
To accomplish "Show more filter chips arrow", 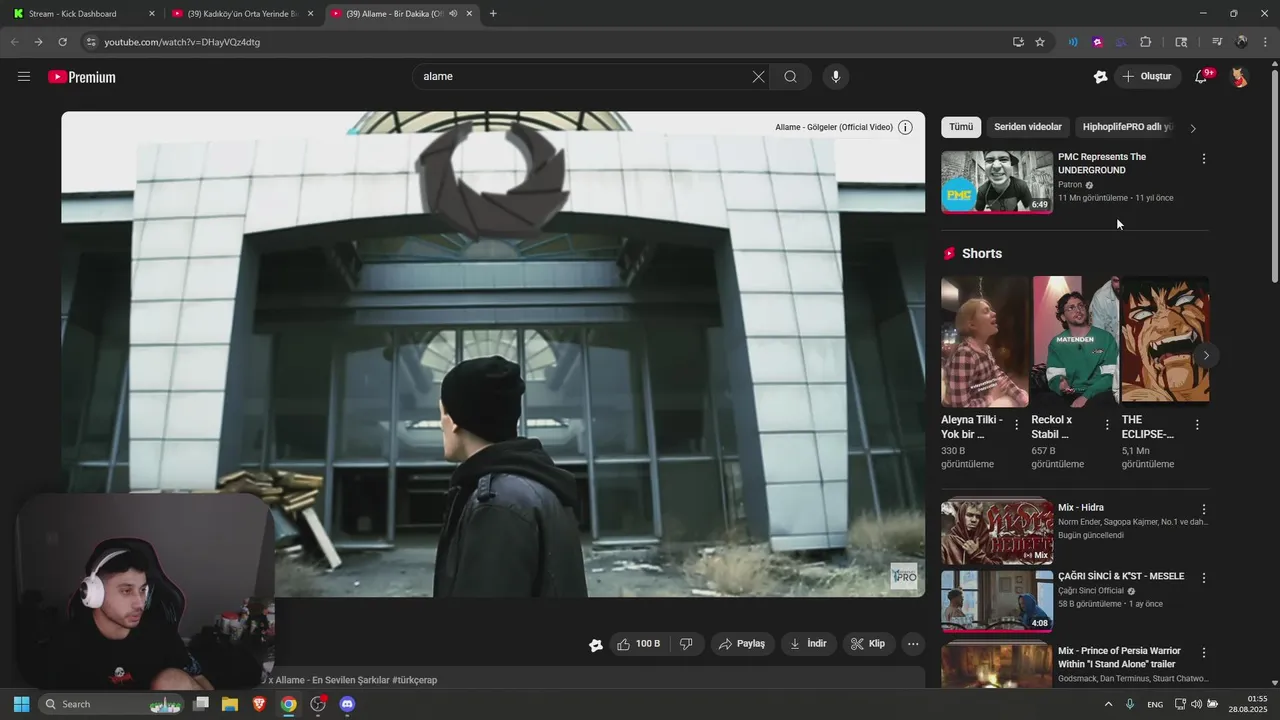I will point(1192,128).
